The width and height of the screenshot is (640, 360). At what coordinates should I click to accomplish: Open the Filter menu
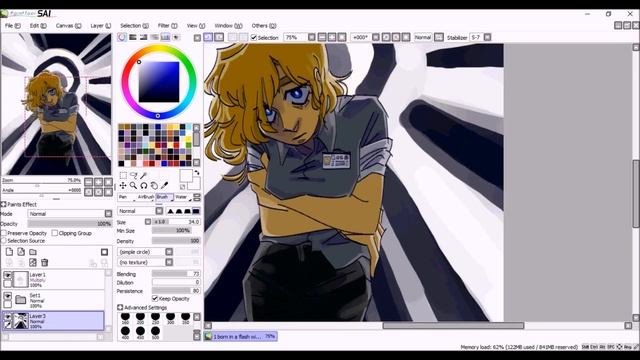pos(167,25)
